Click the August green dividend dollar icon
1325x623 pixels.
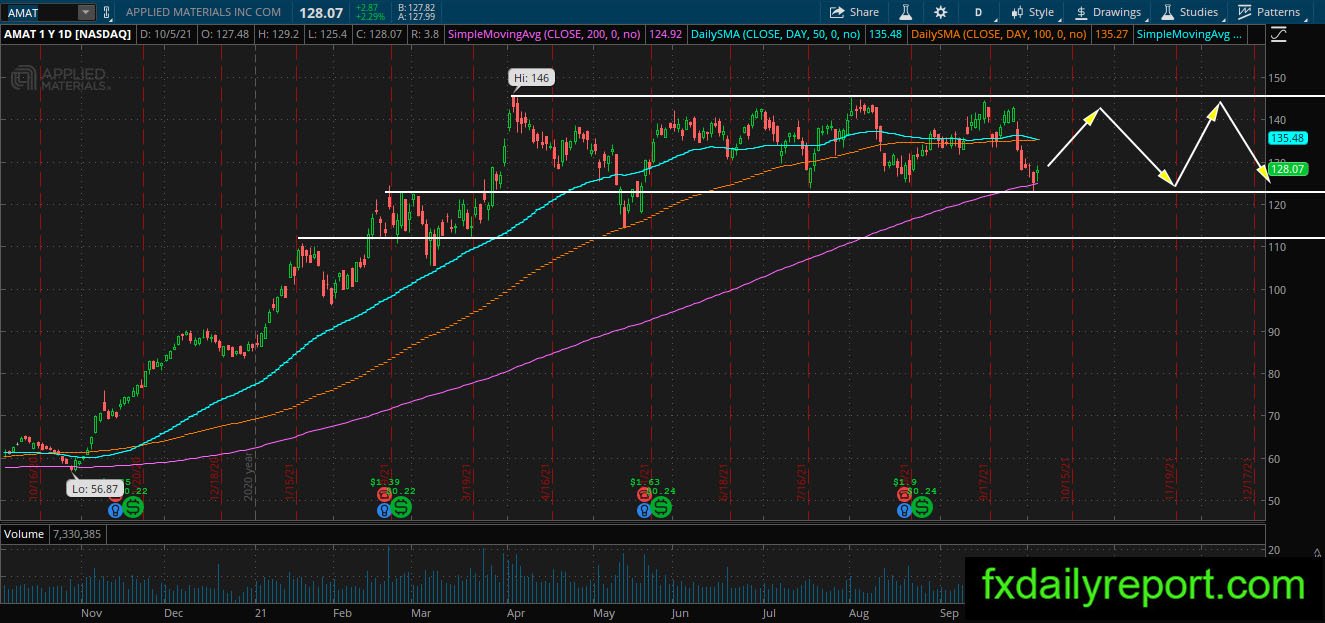[x=922, y=507]
